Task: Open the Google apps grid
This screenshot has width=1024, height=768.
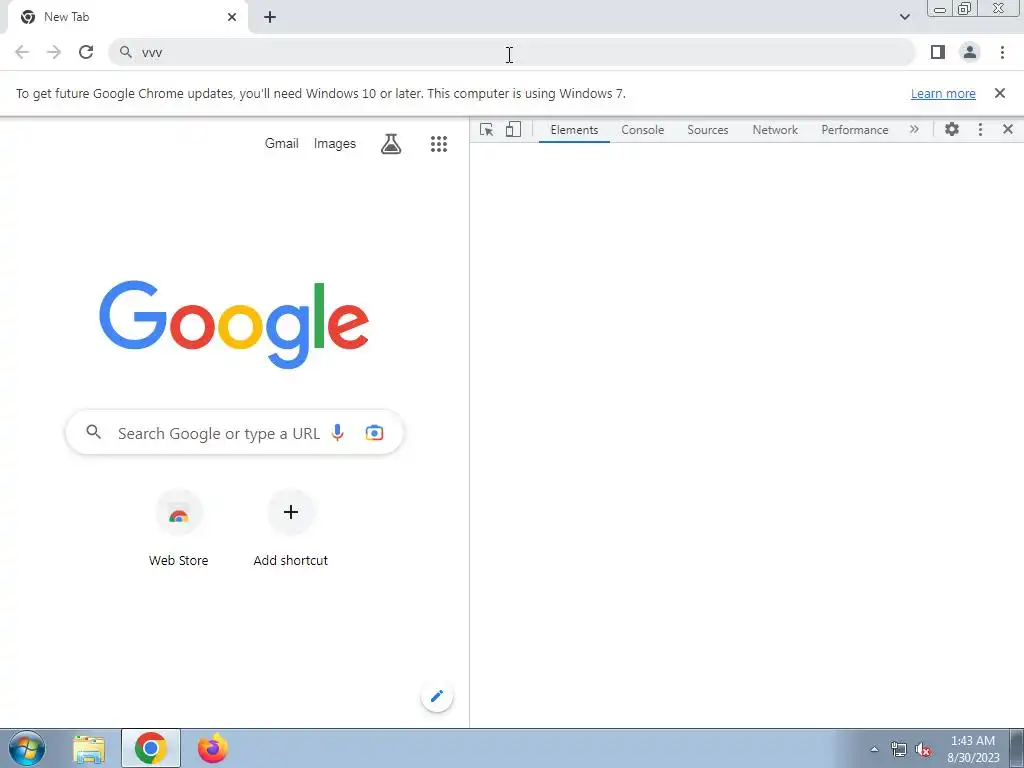Action: coord(439,144)
